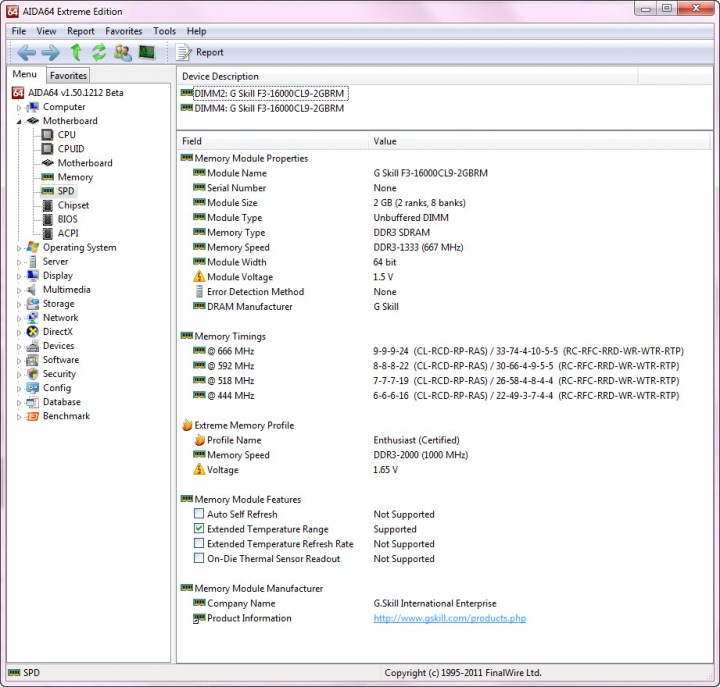
Task: Expand the Multimedia tree node
Action: point(19,290)
